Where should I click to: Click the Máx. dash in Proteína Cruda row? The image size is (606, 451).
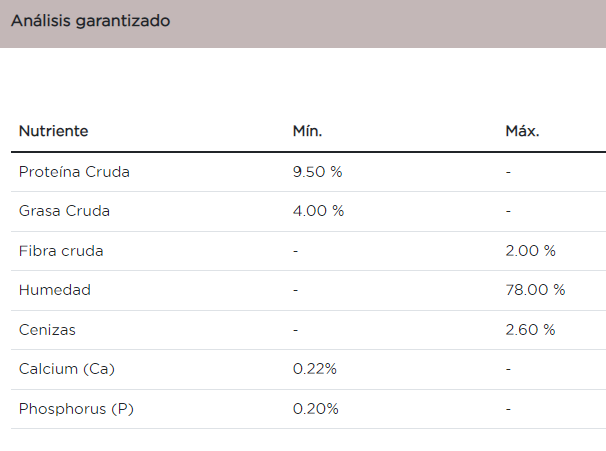(508, 172)
